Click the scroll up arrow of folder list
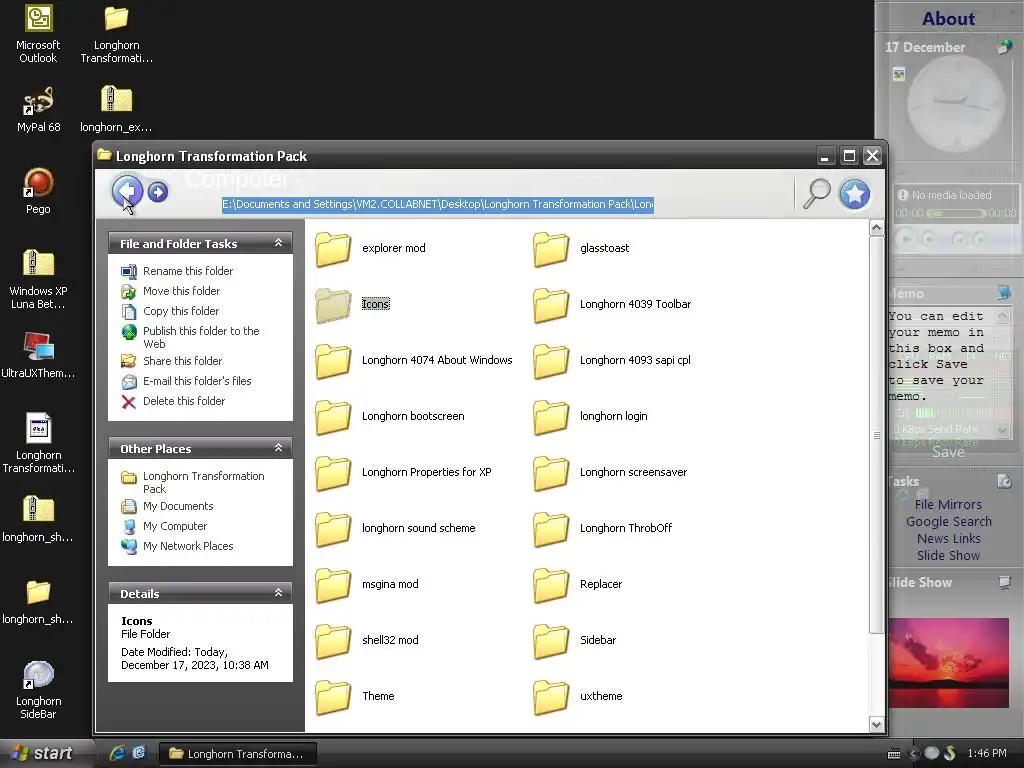Image resolution: width=1024 pixels, height=768 pixels. pos(876,228)
